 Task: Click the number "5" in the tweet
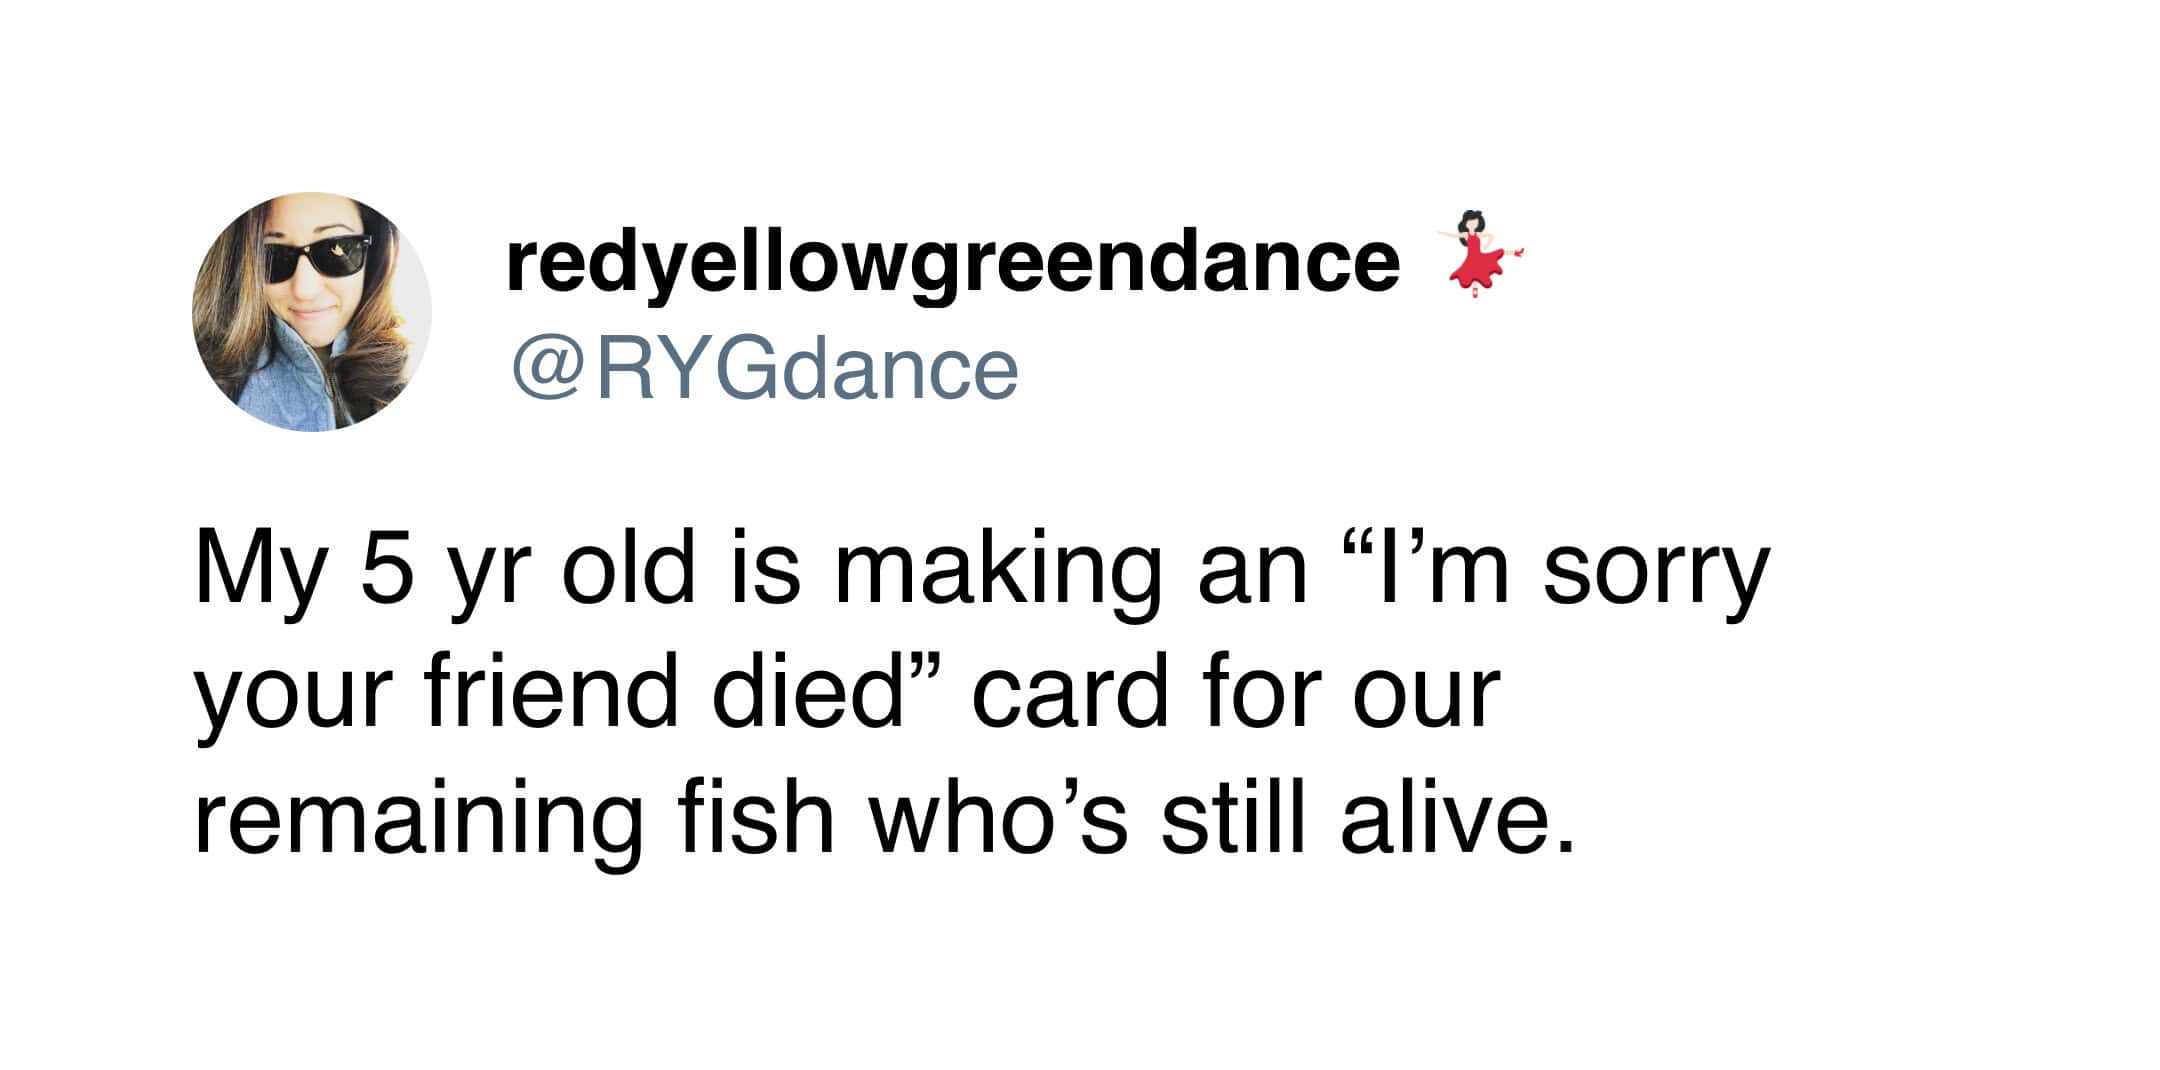387,572
